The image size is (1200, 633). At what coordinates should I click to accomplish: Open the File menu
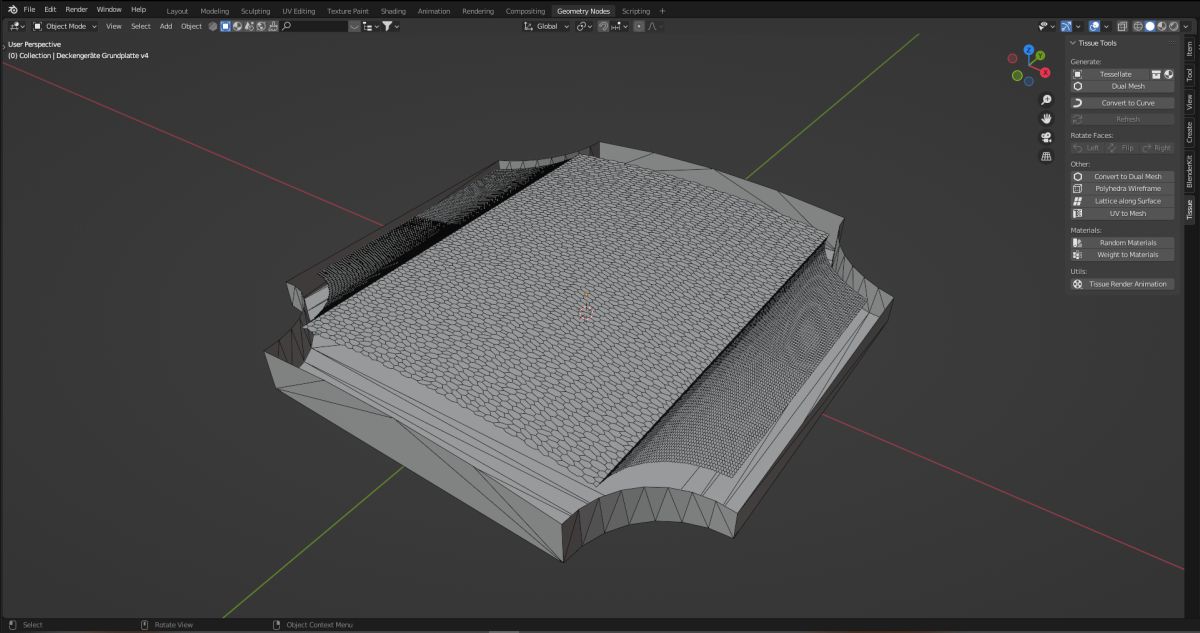(x=29, y=9)
